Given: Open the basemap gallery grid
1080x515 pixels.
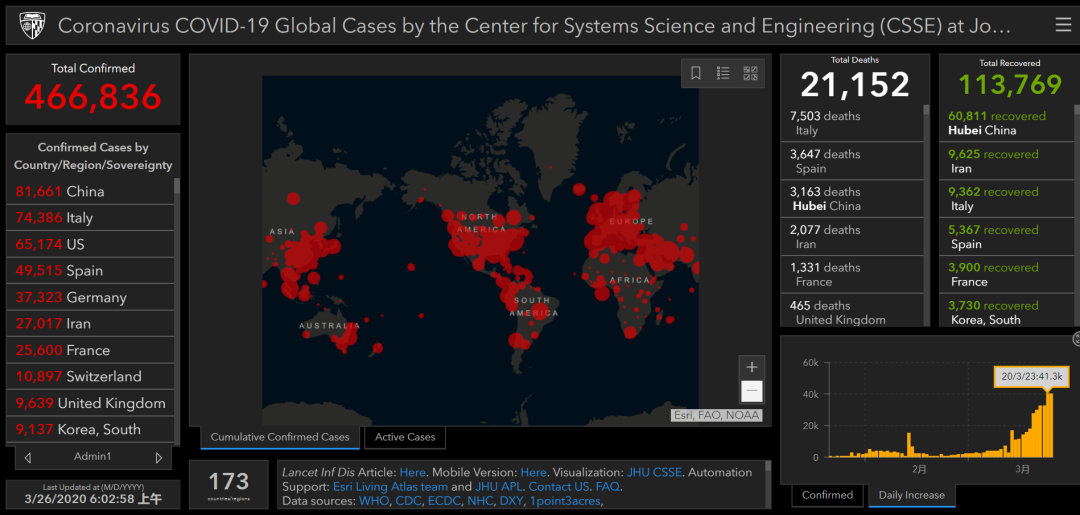Looking at the screenshot, I should pos(751,73).
